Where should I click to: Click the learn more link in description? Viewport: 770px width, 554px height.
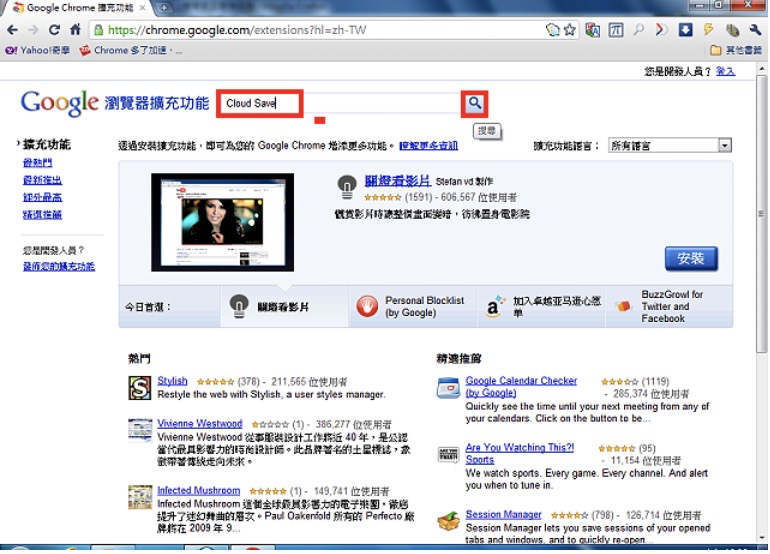coord(428,146)
